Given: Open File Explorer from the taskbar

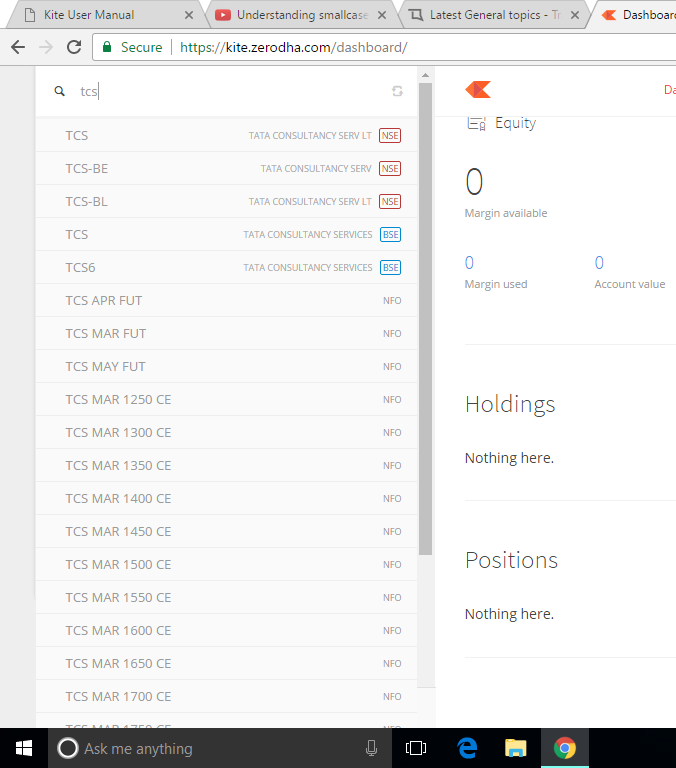Looking at the screenshot, I should coord(515,748).
